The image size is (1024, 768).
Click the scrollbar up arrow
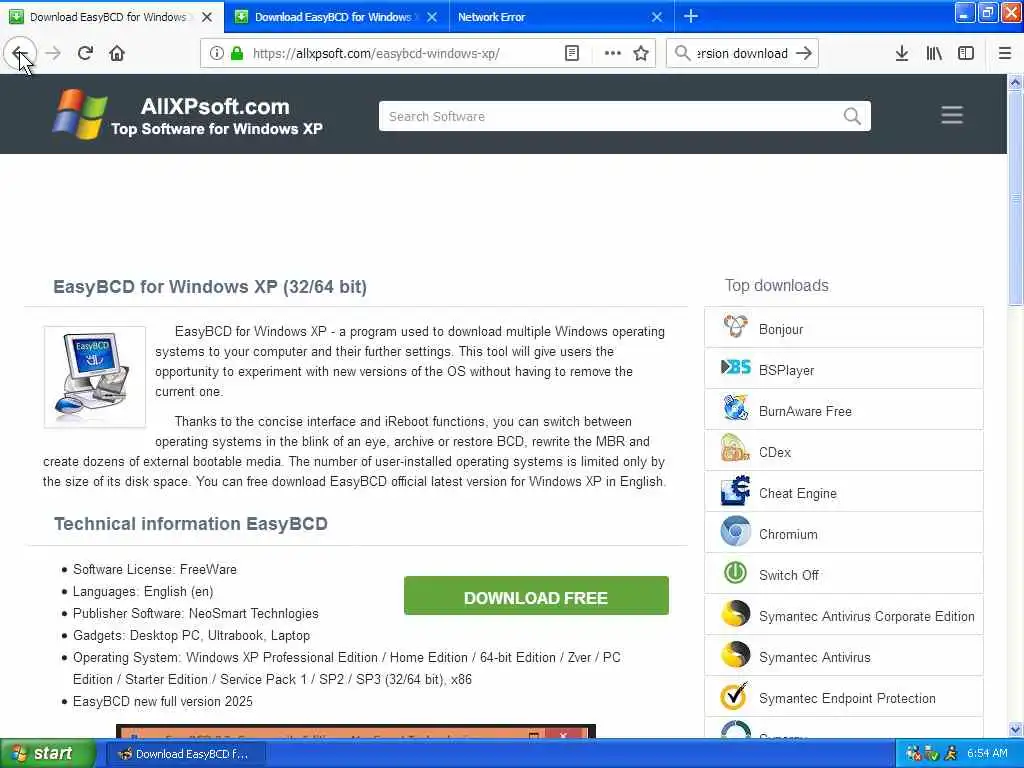1015,82
